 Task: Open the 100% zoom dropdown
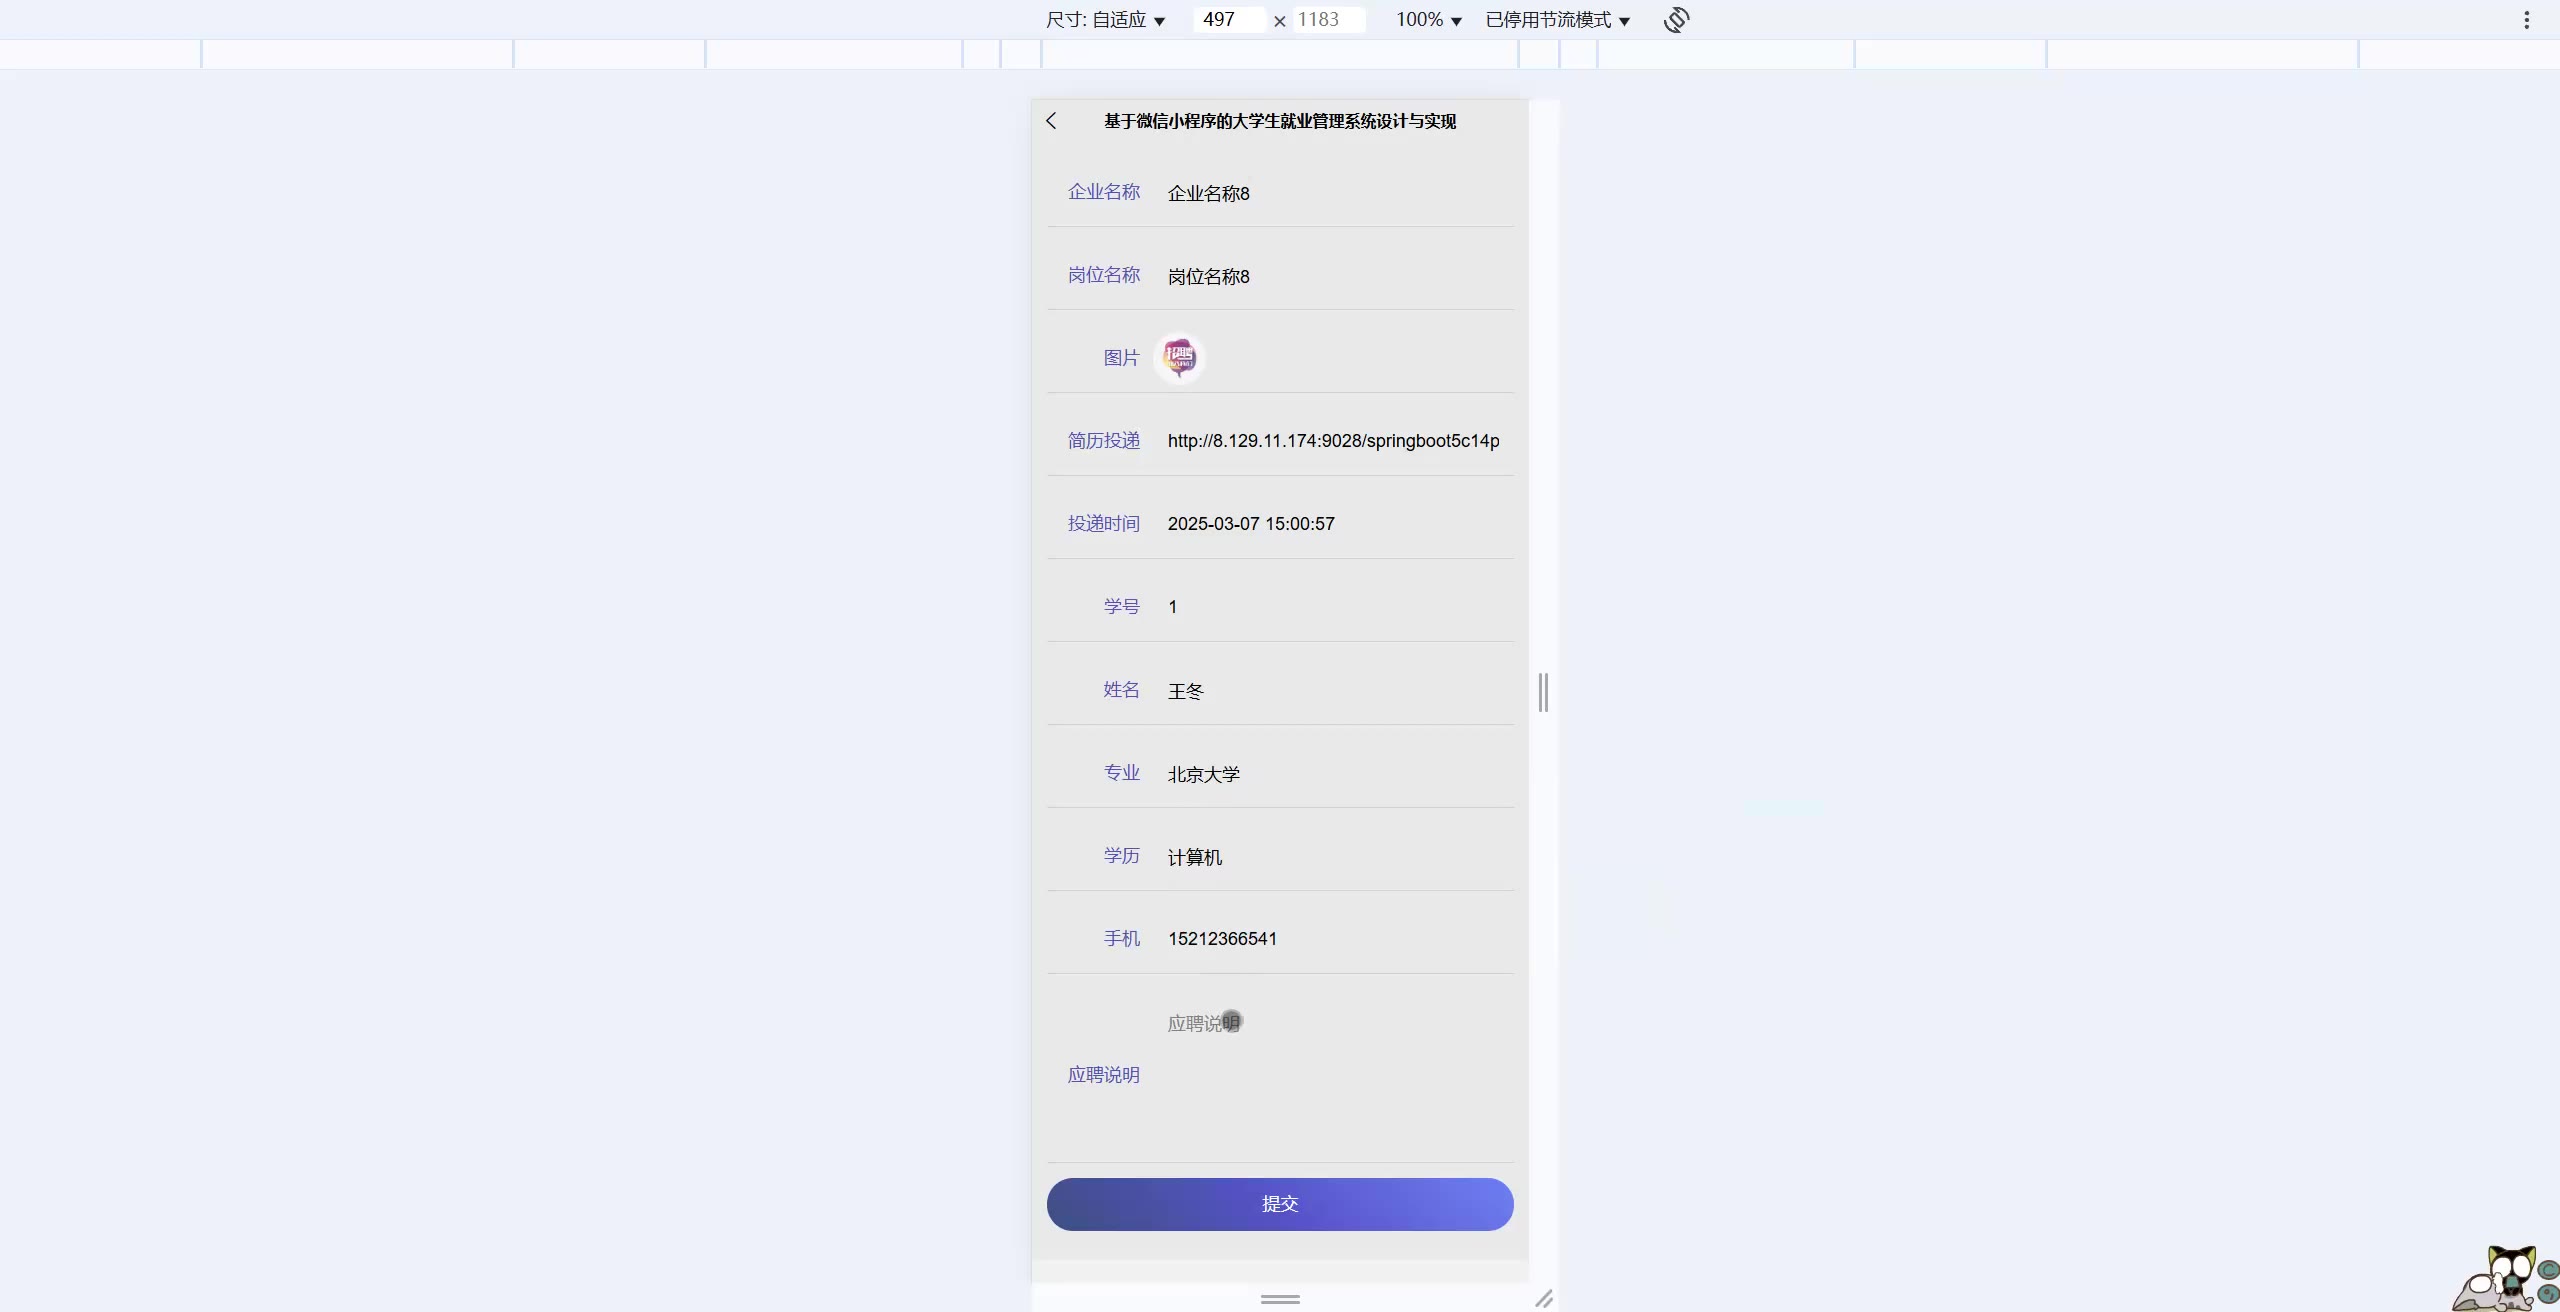pos(1429,20)
